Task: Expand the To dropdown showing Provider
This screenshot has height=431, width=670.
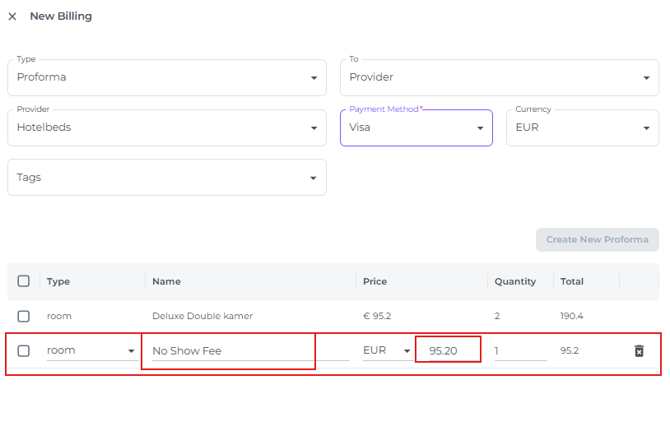Action: pyautogui.click(x=499, y=78)
